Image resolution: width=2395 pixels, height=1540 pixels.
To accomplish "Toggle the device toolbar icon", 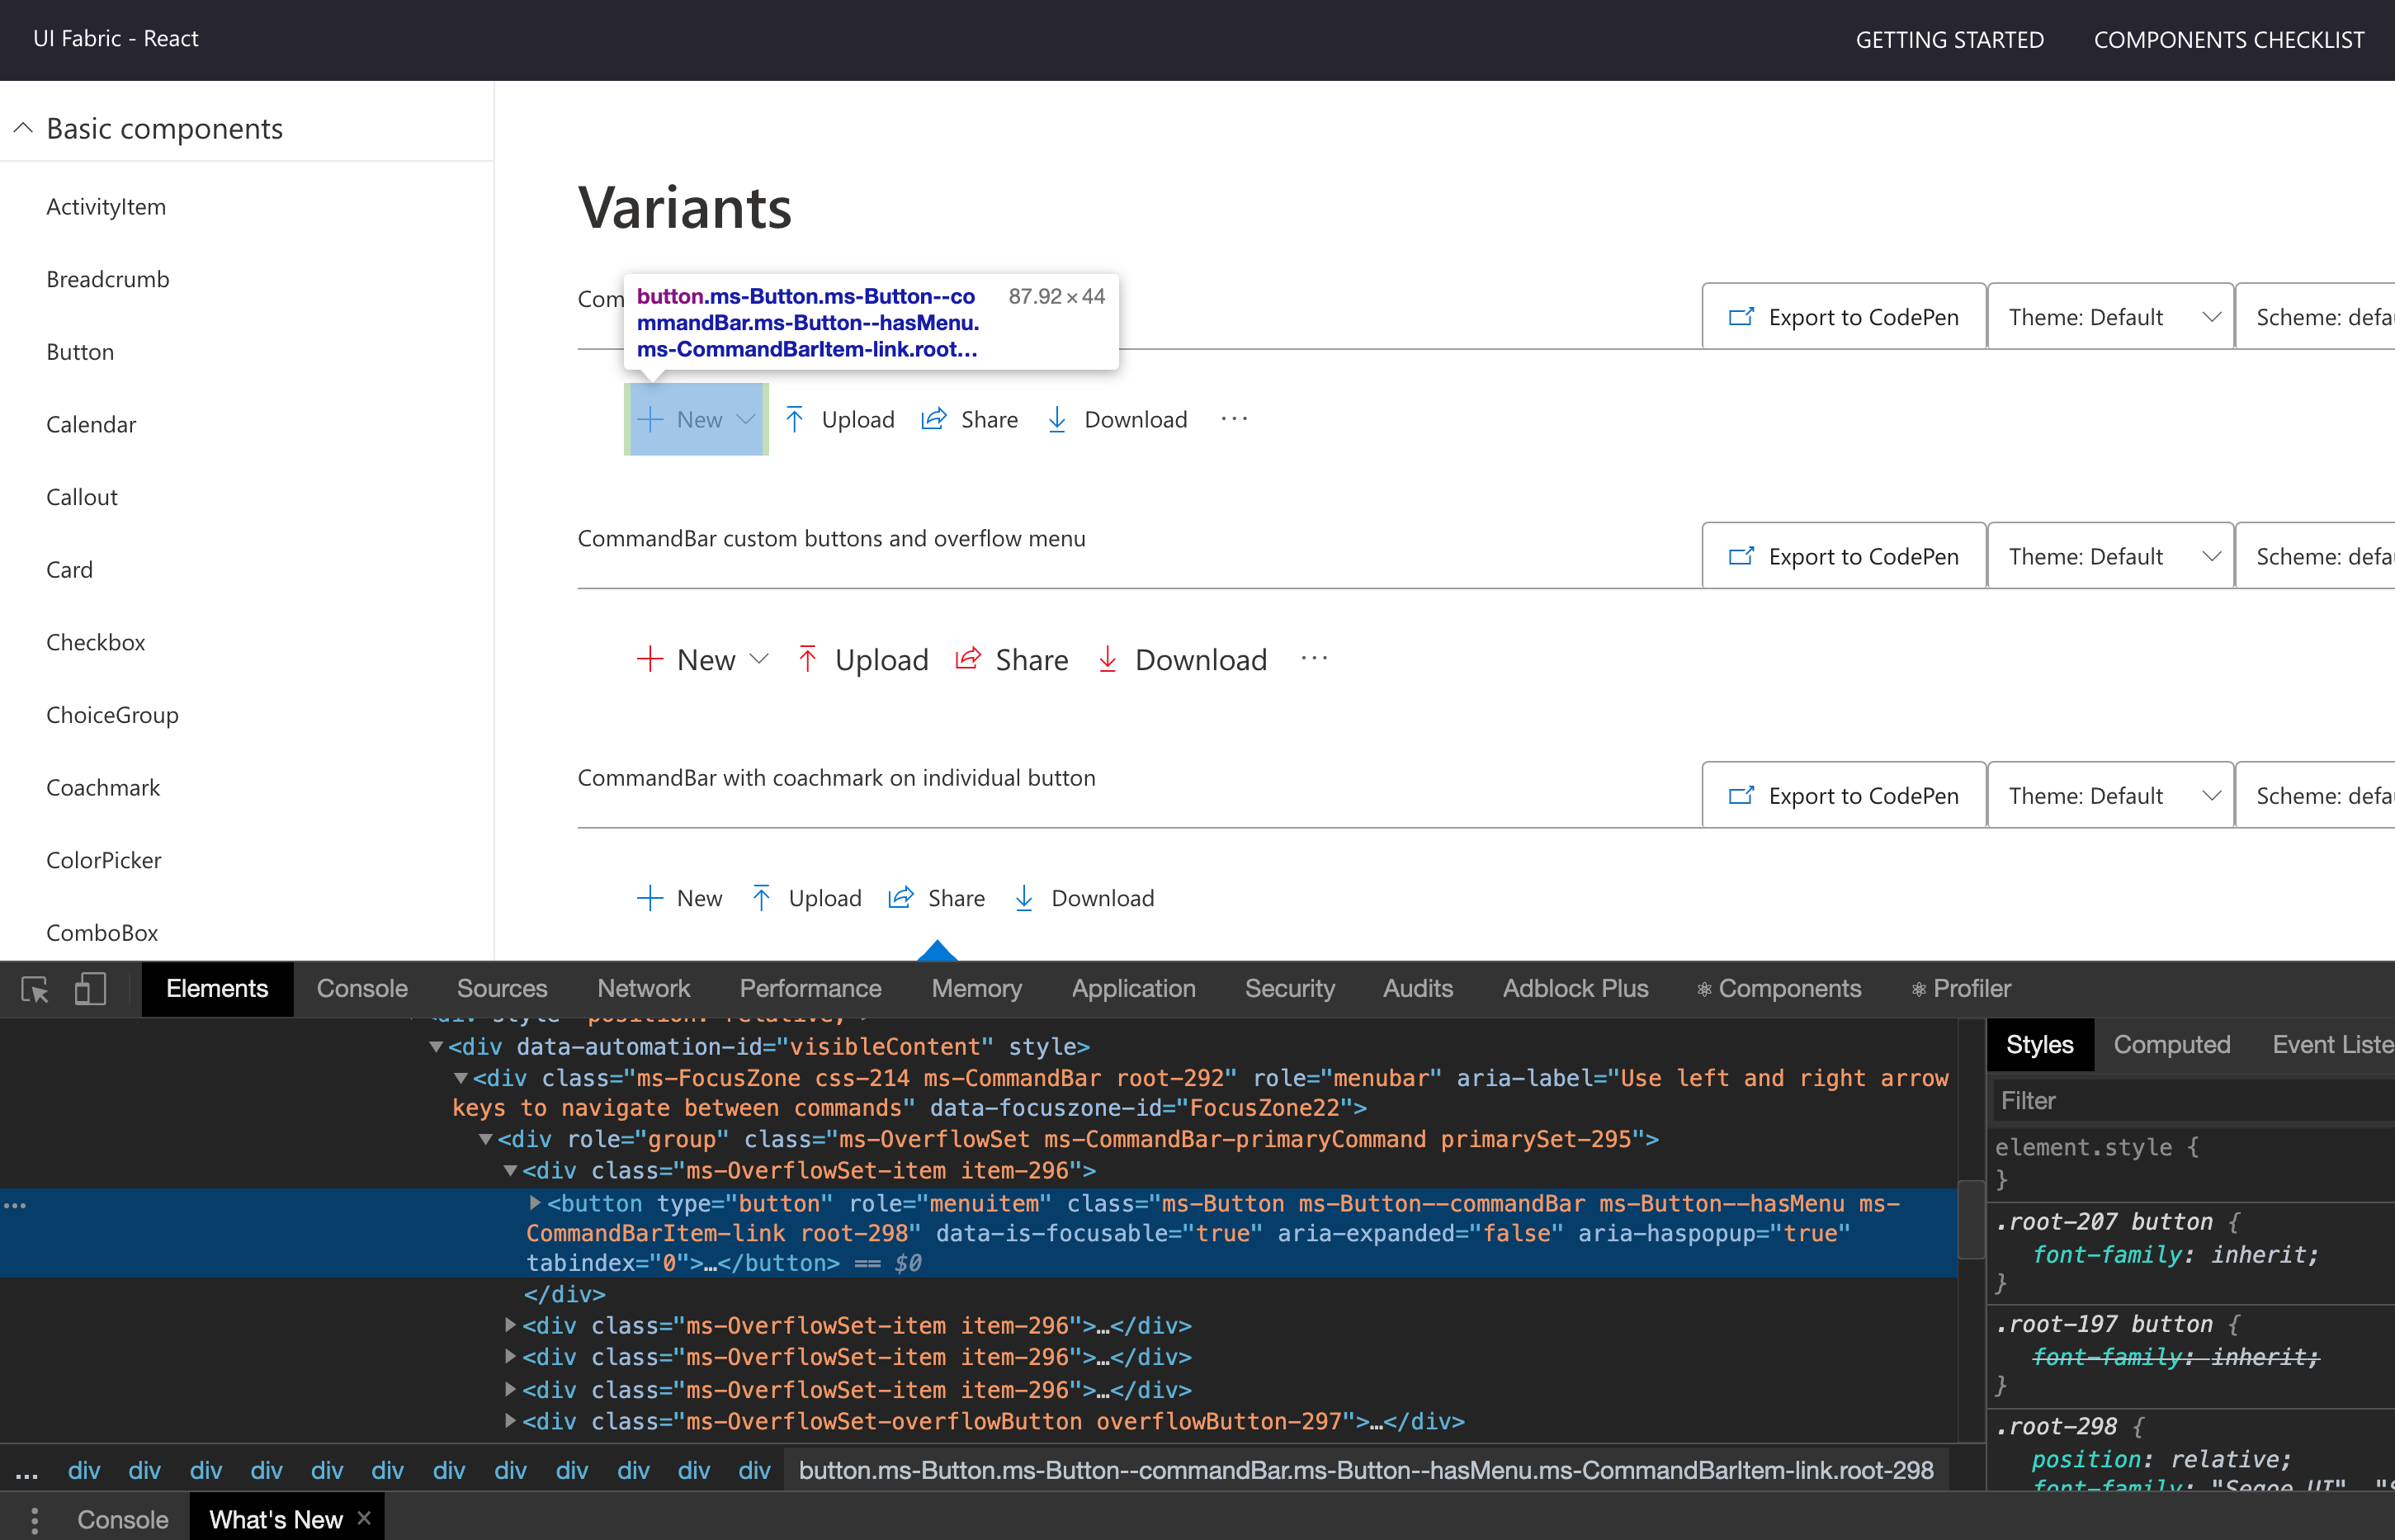I will pos(90,990).
